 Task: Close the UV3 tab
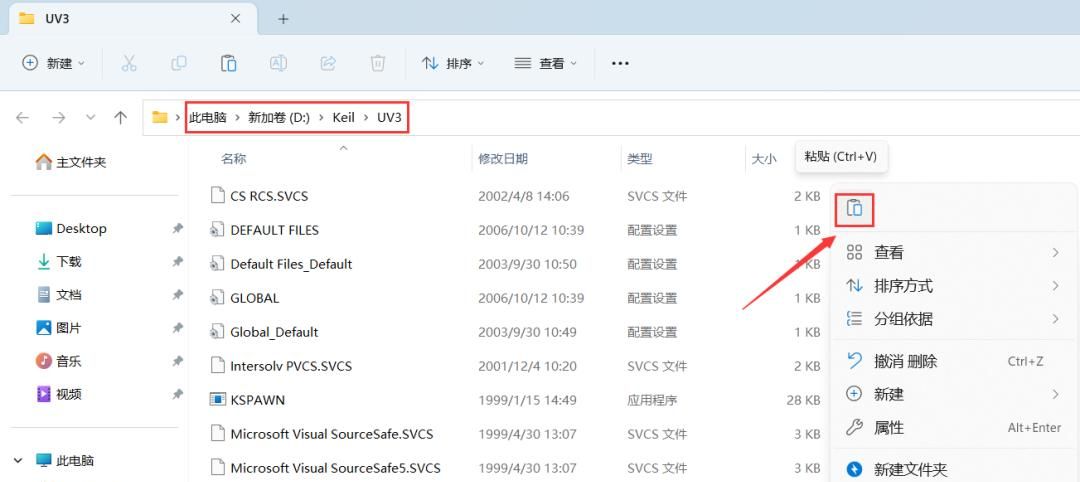point(236,19)
